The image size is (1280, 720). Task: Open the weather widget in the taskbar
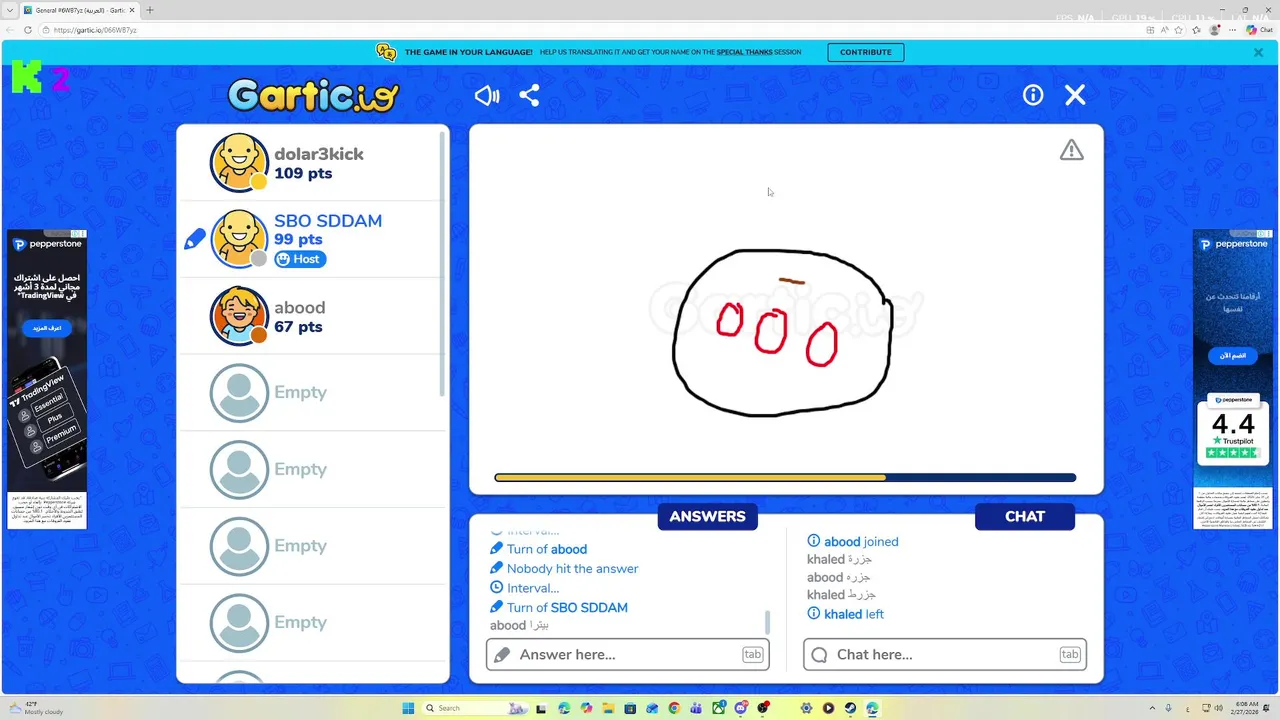tap(35, 708)
